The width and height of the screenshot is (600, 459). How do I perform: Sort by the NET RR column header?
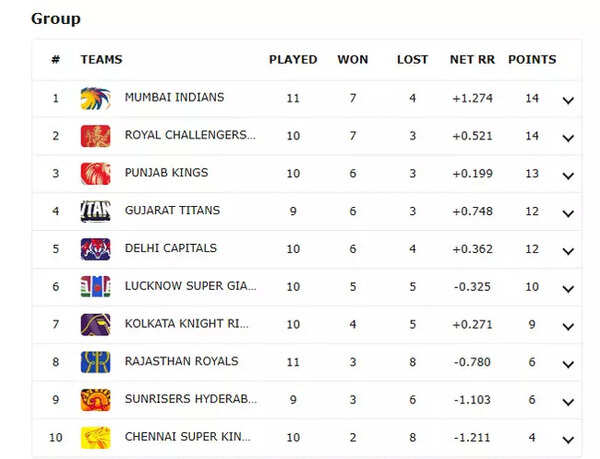(472, 60)
